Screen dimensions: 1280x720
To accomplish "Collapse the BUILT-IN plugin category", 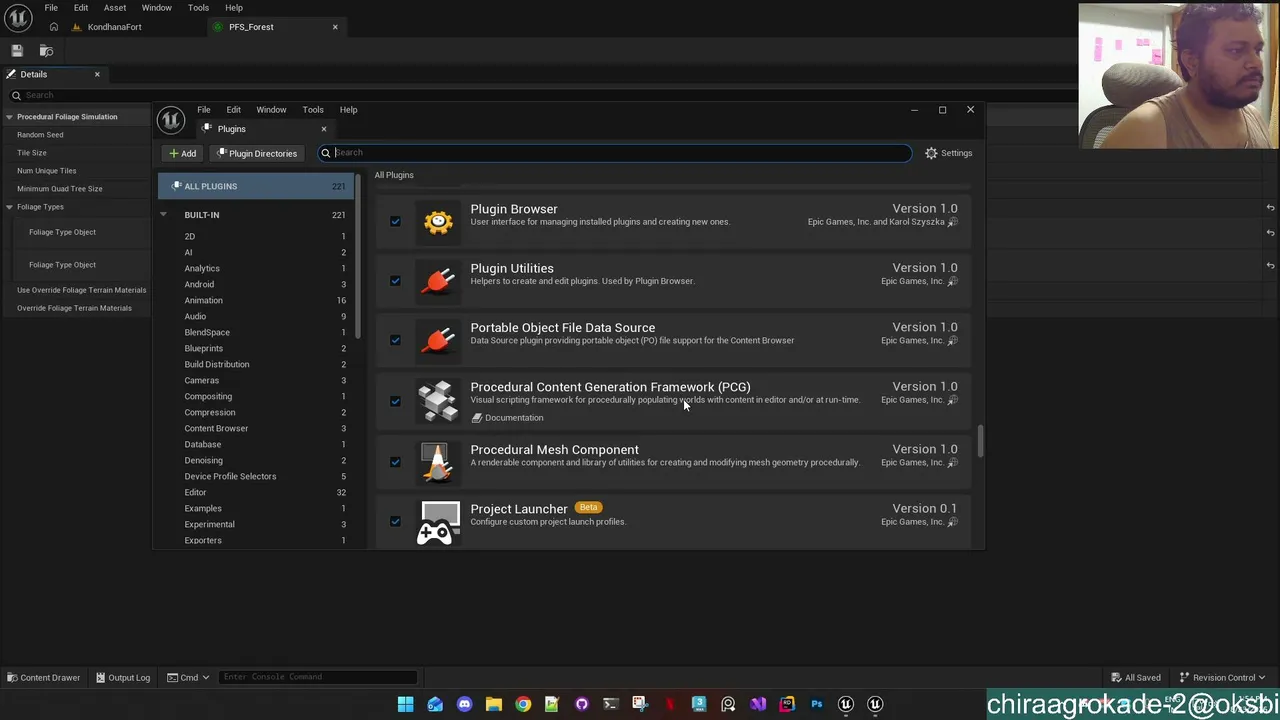I will click(x=163, y=215).
